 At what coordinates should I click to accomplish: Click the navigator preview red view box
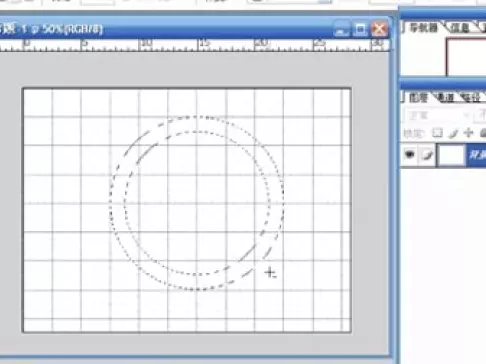tap(466, 57)
